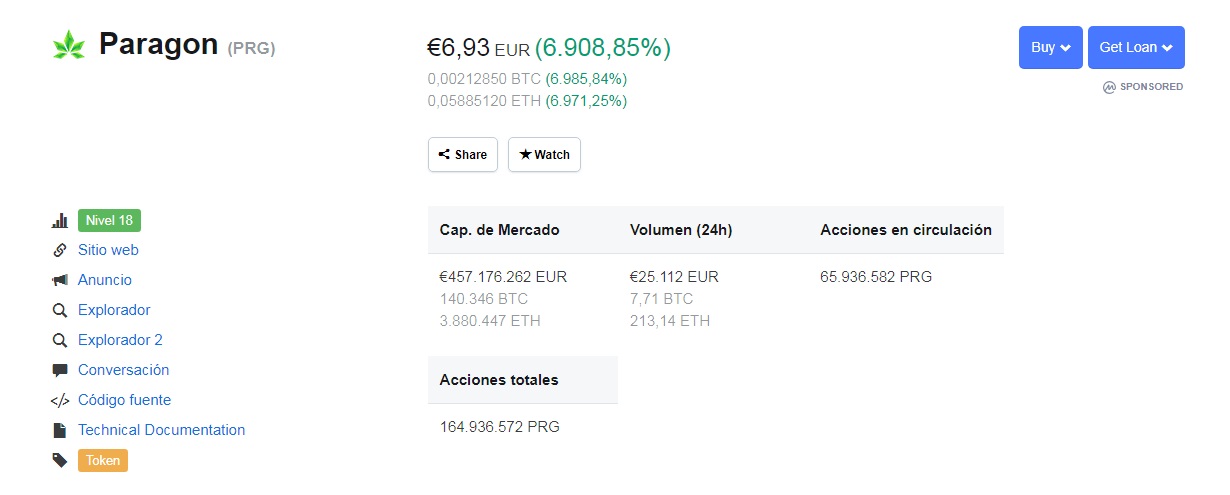Open the Anuncio link
Screen dimensions: 1230x495
point(105,280)
